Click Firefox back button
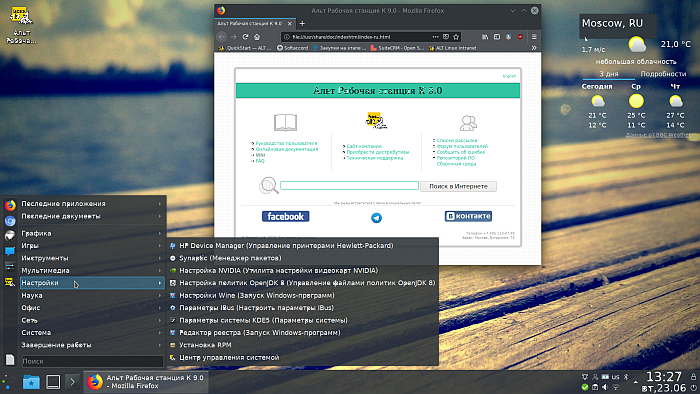The image size is (700, 394). click(x=222, y=37)
